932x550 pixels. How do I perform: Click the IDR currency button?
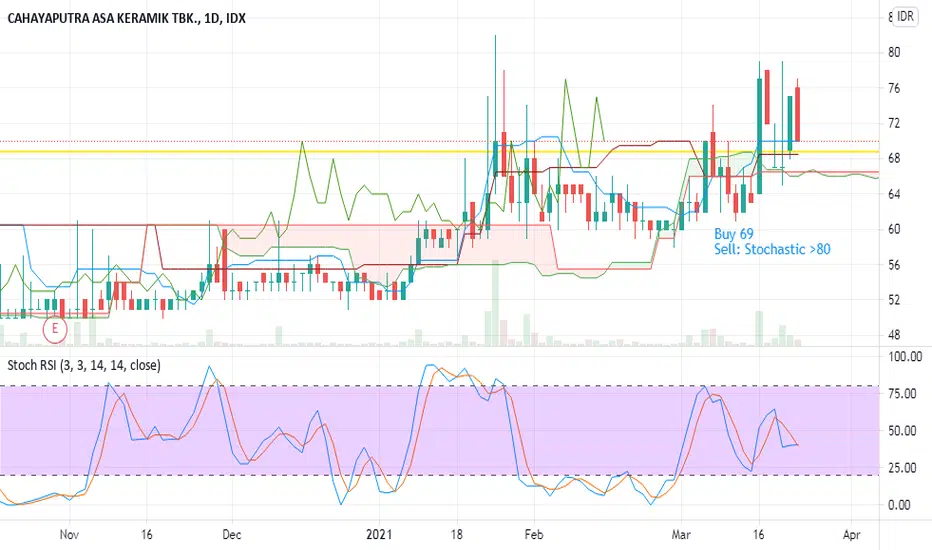pyautogui.click(x=905, y=17)
